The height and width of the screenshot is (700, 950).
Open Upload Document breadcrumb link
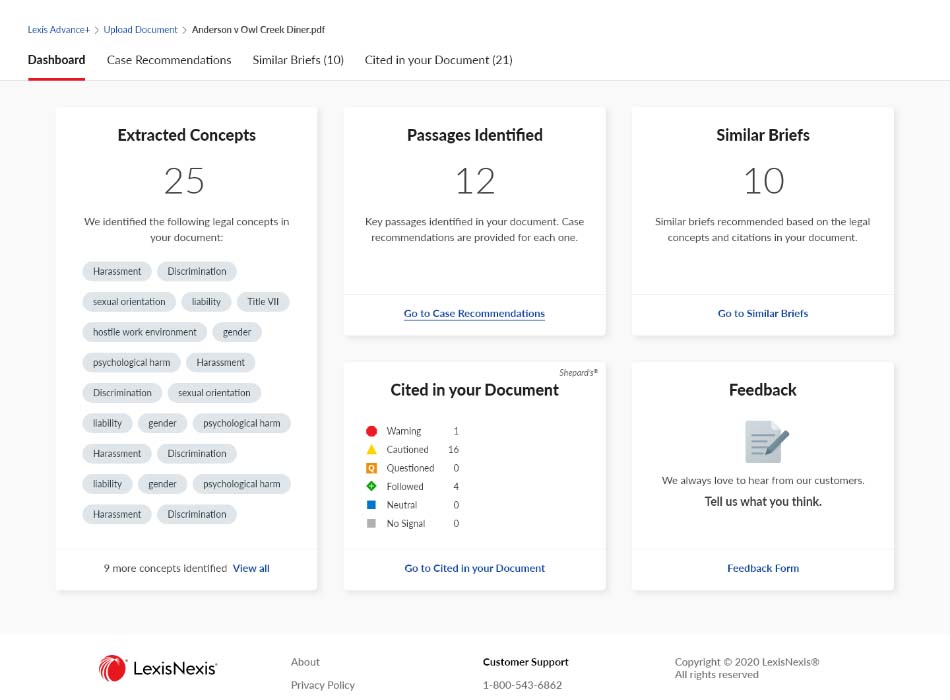(x=141, y=30)
